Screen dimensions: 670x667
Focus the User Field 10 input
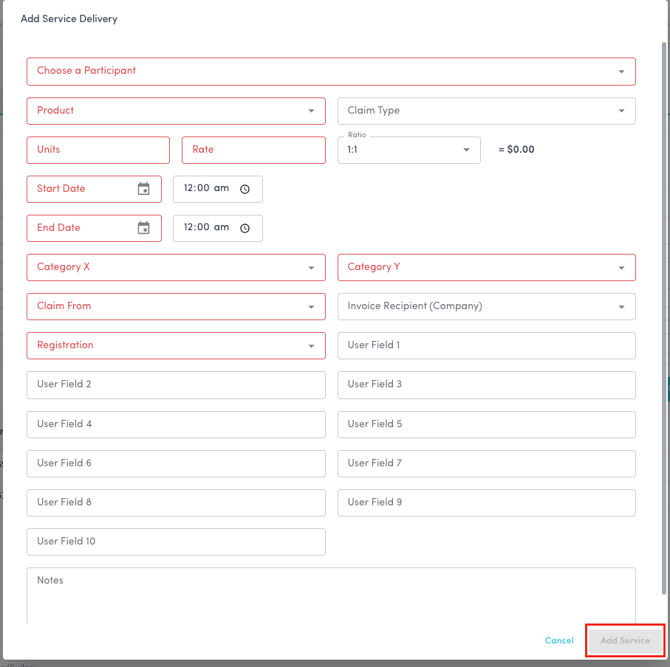176,542
